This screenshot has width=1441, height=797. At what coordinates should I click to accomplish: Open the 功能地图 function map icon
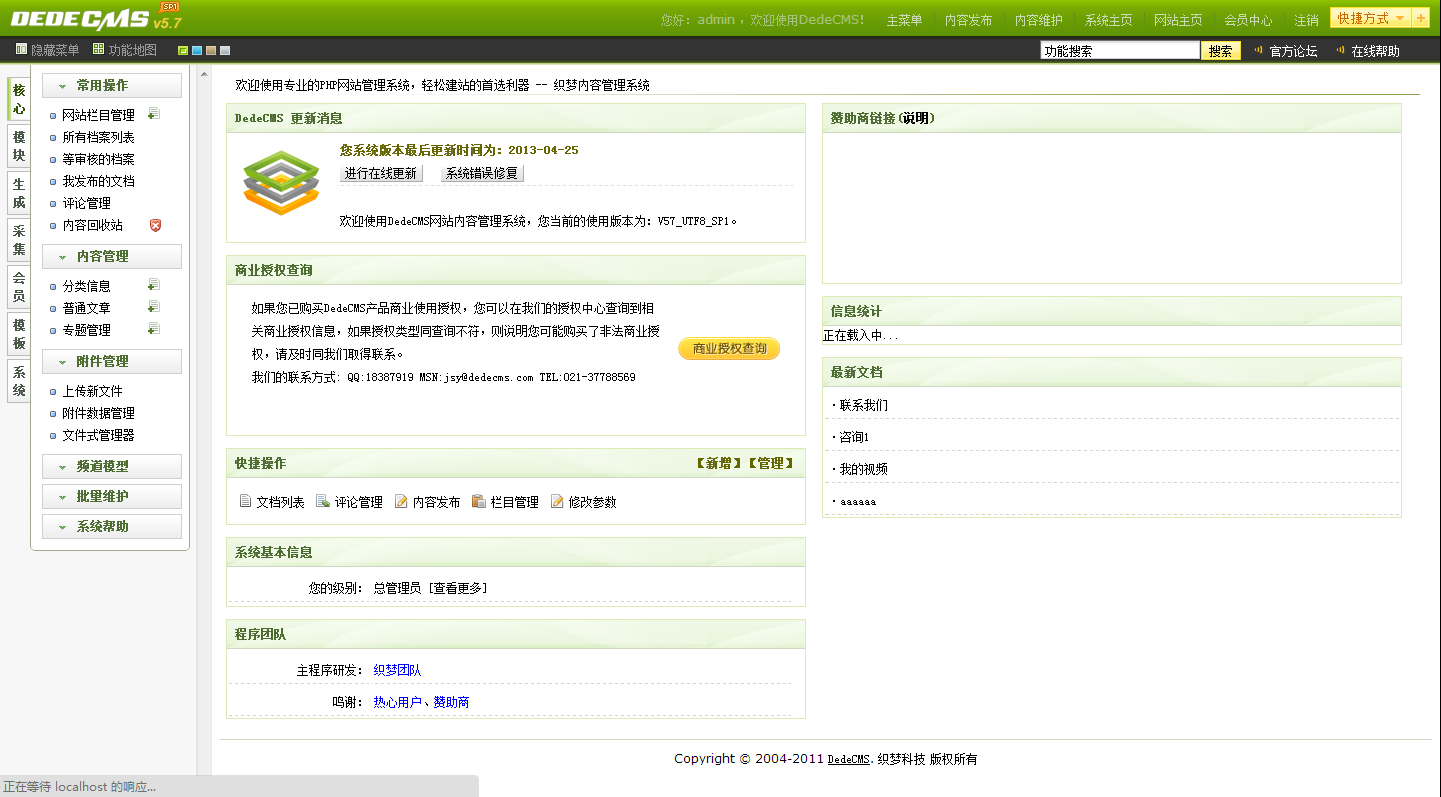pyautogui.click(x=98, y=49)
